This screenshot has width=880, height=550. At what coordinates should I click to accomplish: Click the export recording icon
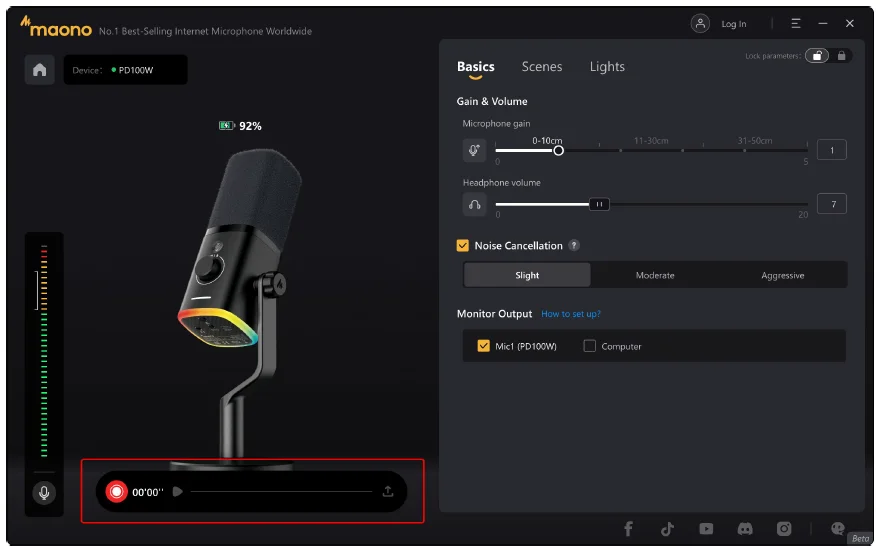click(x=388, y=491)
